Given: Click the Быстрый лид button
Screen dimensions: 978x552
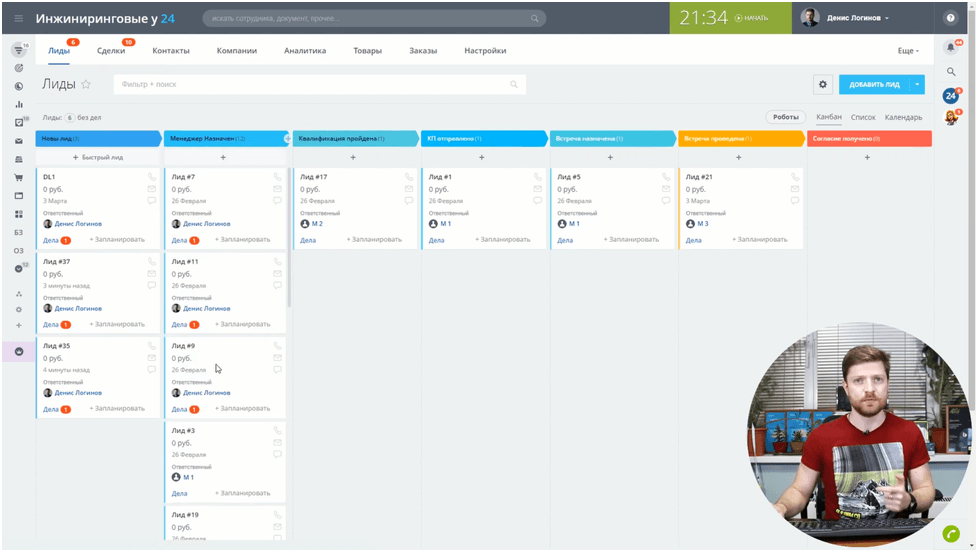Looking at the screenshot, I should pyautogui.click(x=98, y=157).
